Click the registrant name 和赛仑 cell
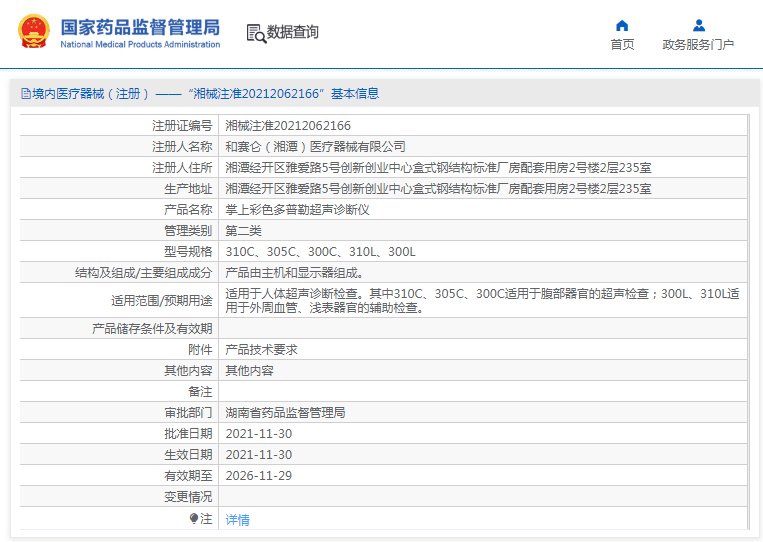 tap(315, 147)
